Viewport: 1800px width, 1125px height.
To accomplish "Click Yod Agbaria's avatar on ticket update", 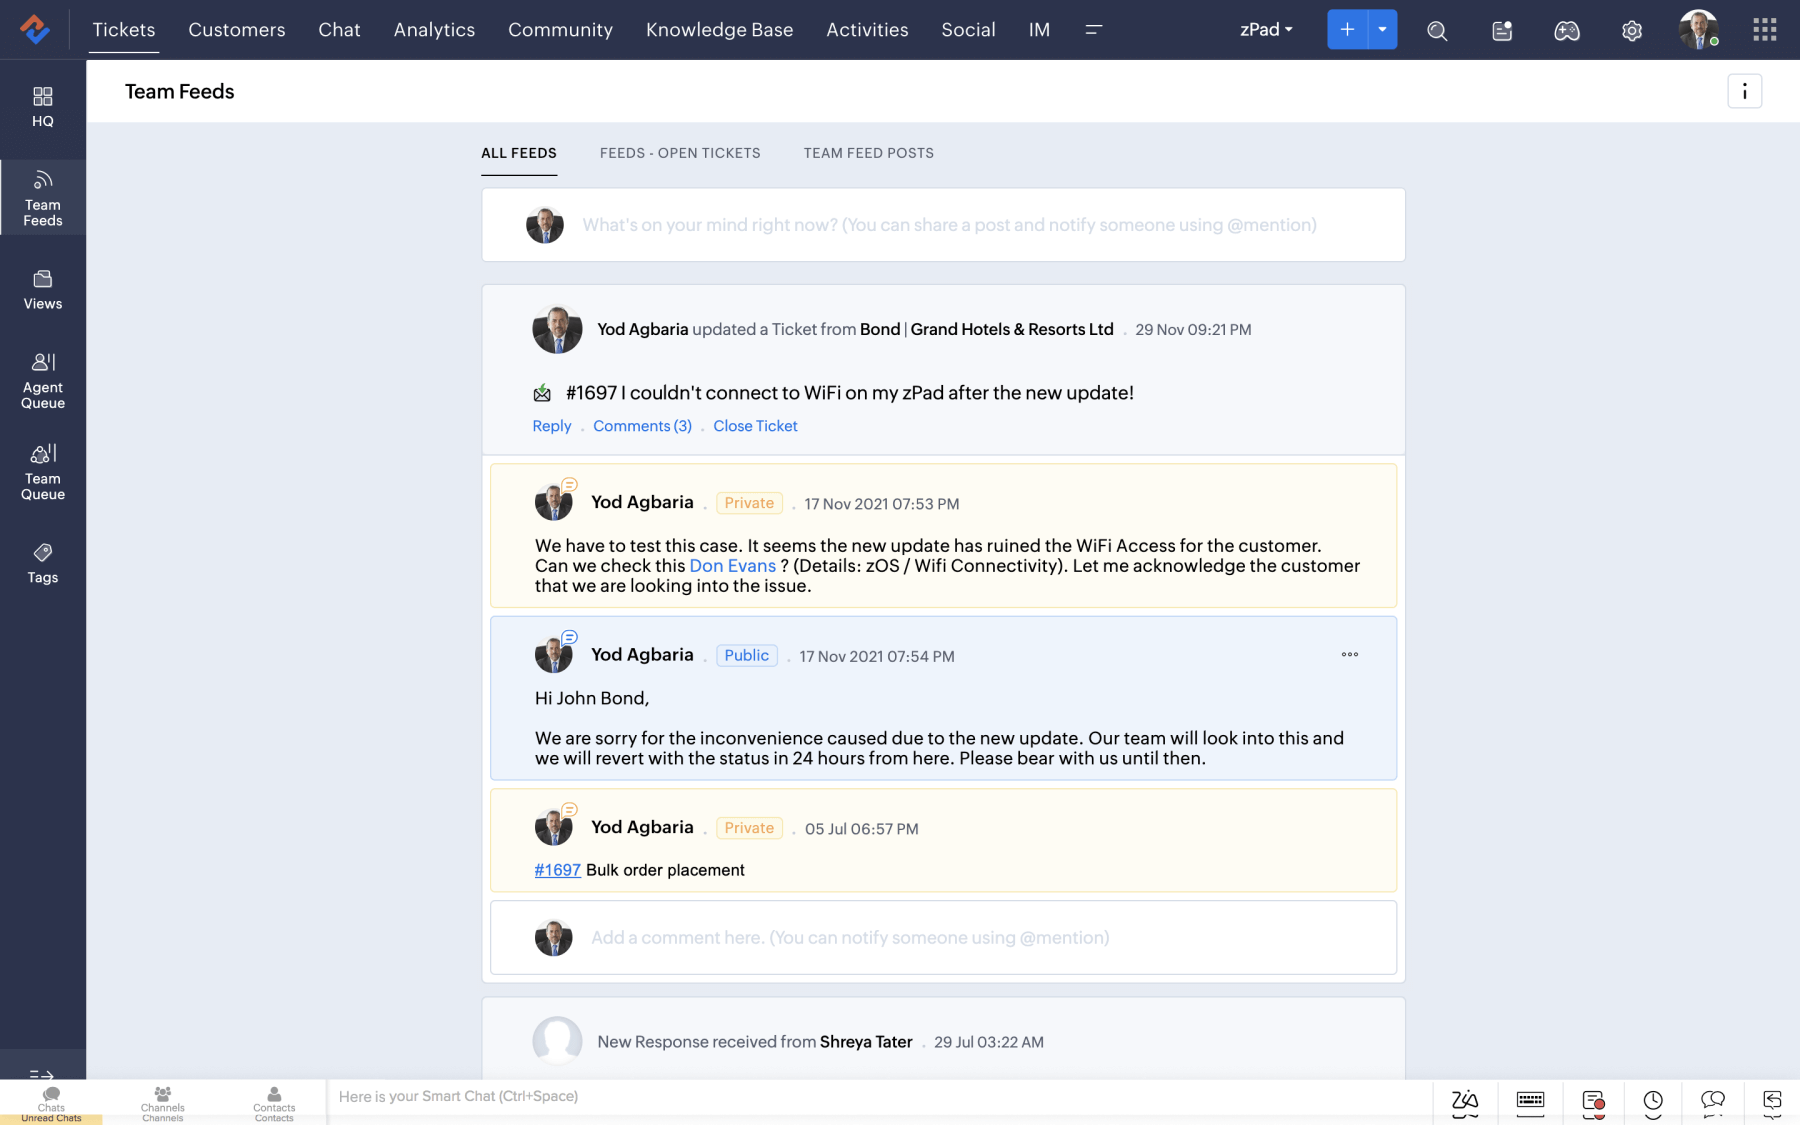I will tap(557, 329).
